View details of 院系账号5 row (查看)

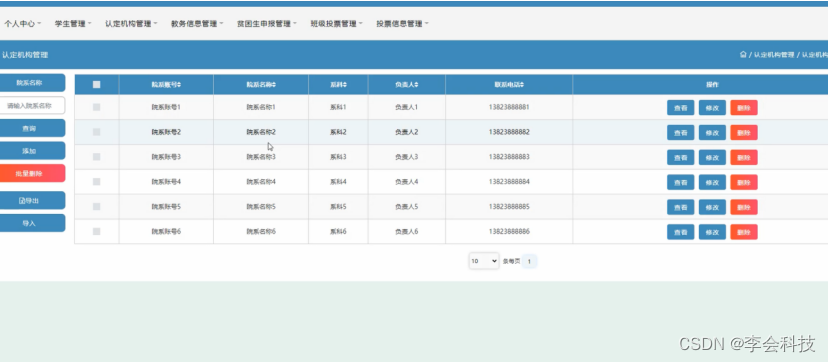(x=680, y=207)
